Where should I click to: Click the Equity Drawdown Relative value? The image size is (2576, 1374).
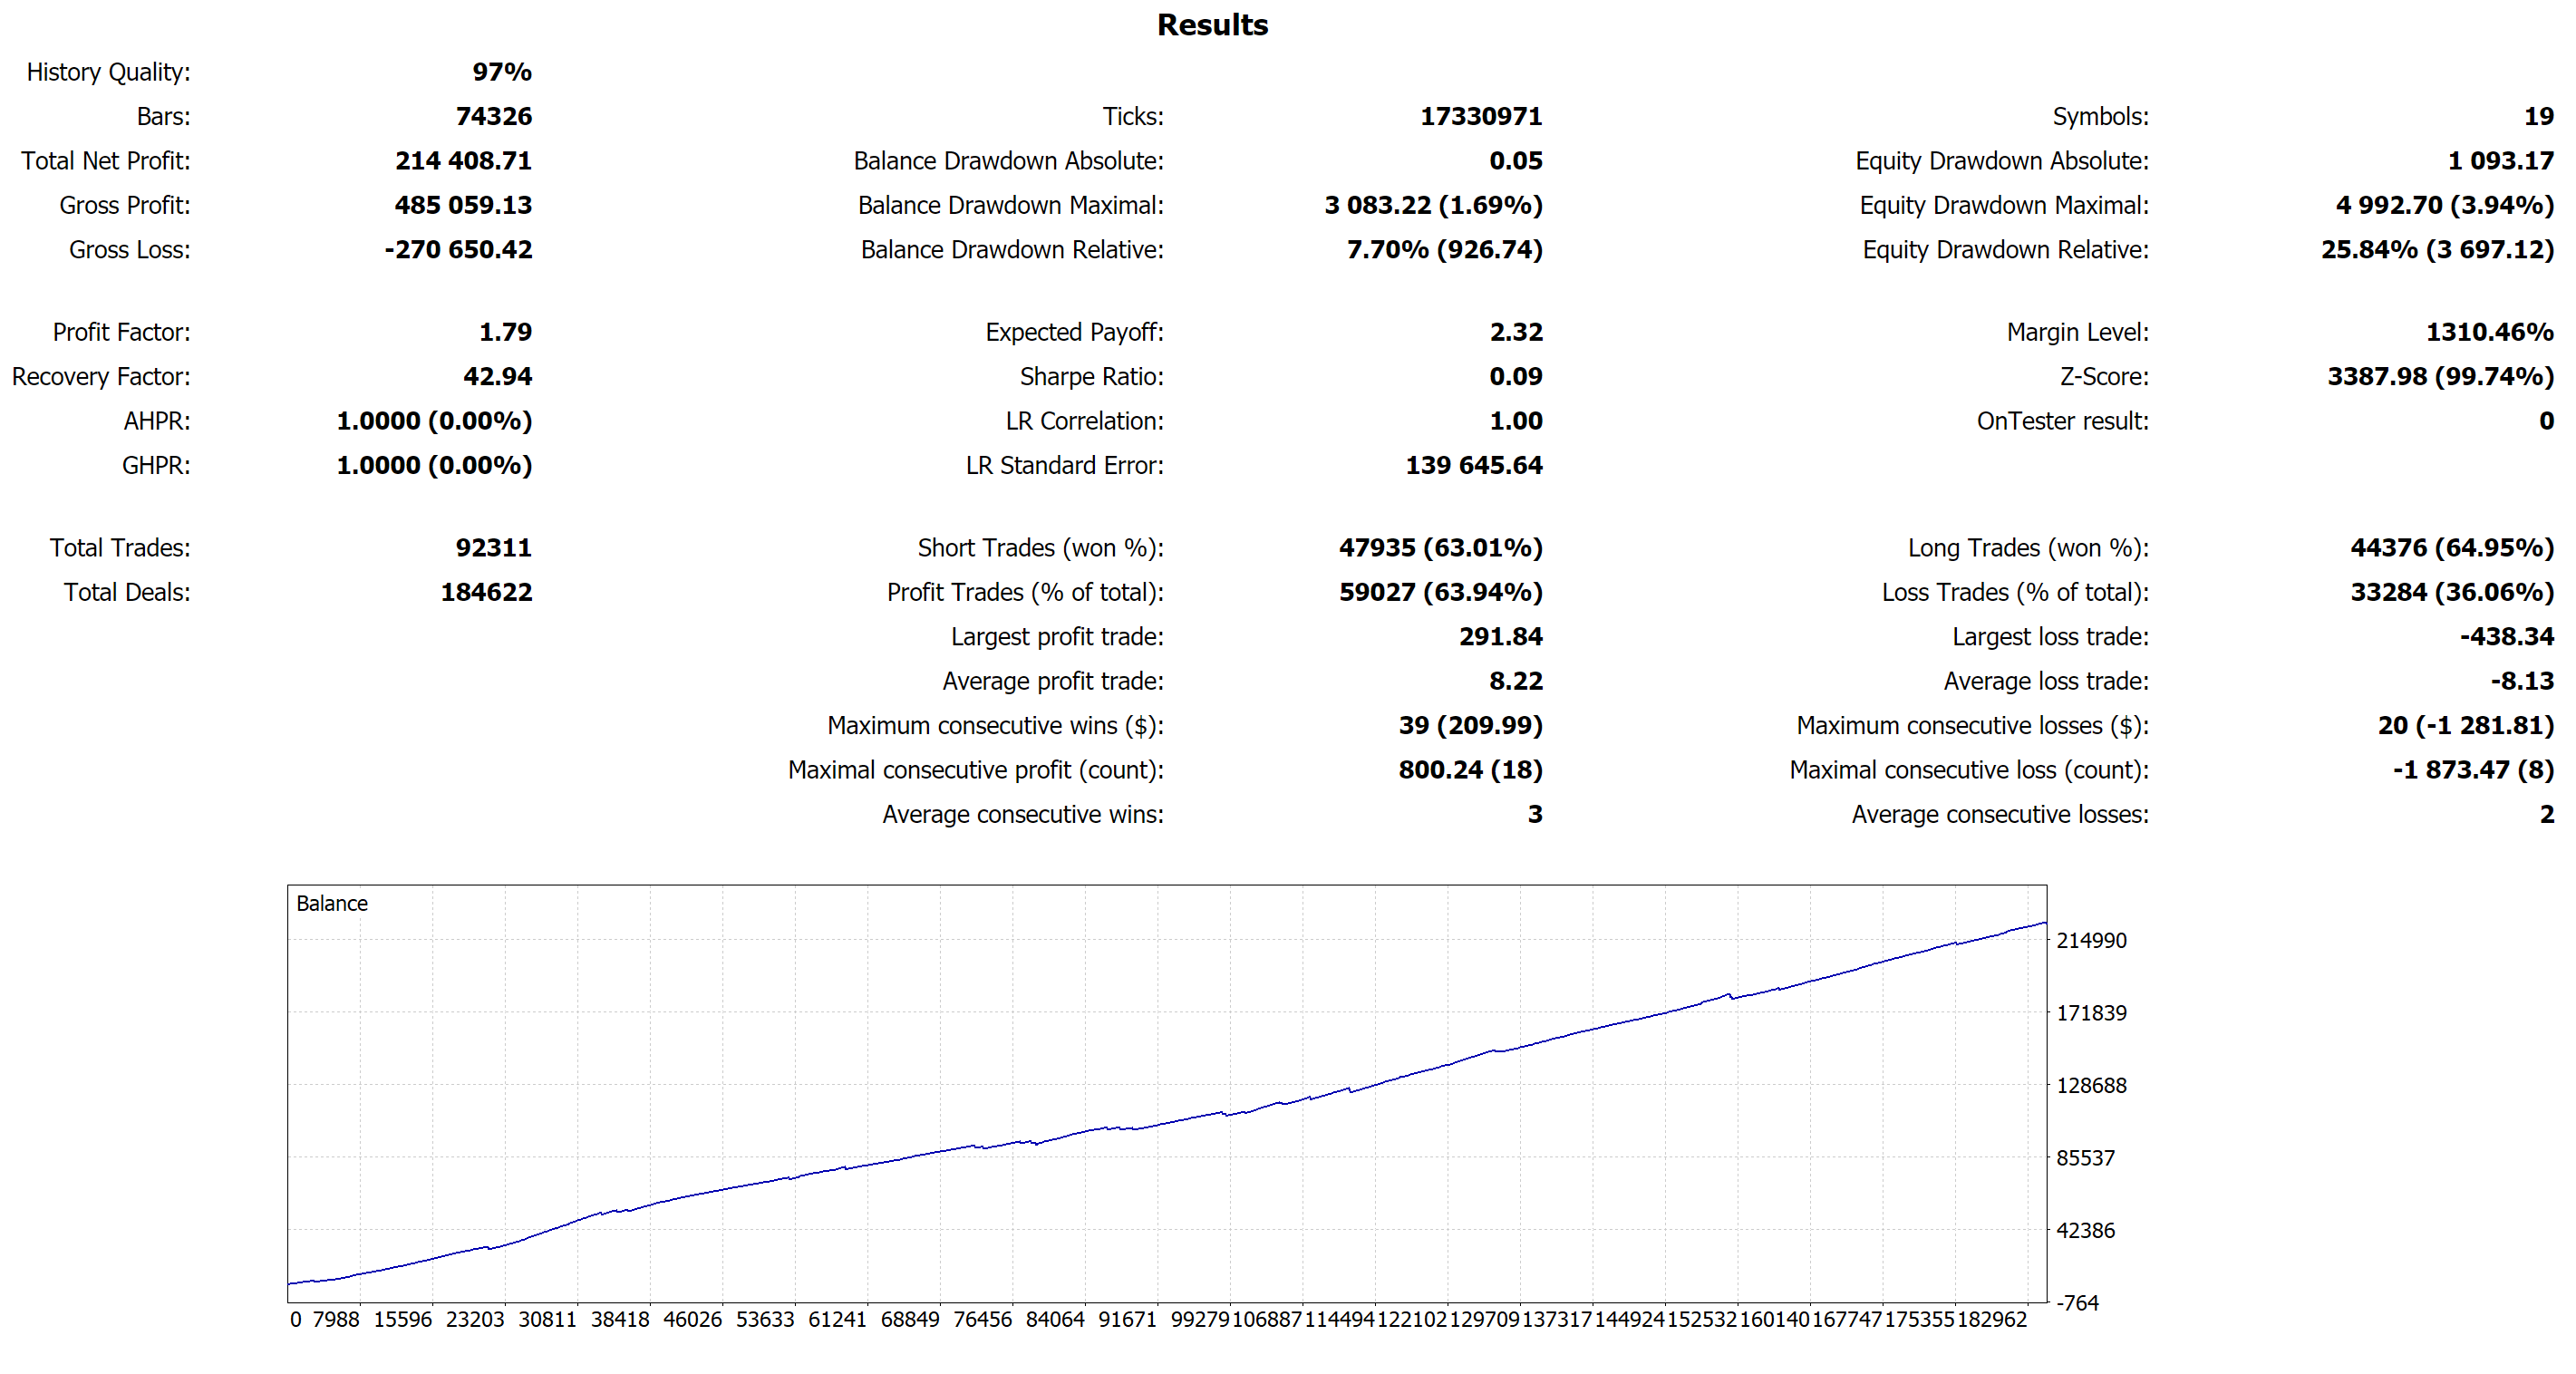[2436, 250]
